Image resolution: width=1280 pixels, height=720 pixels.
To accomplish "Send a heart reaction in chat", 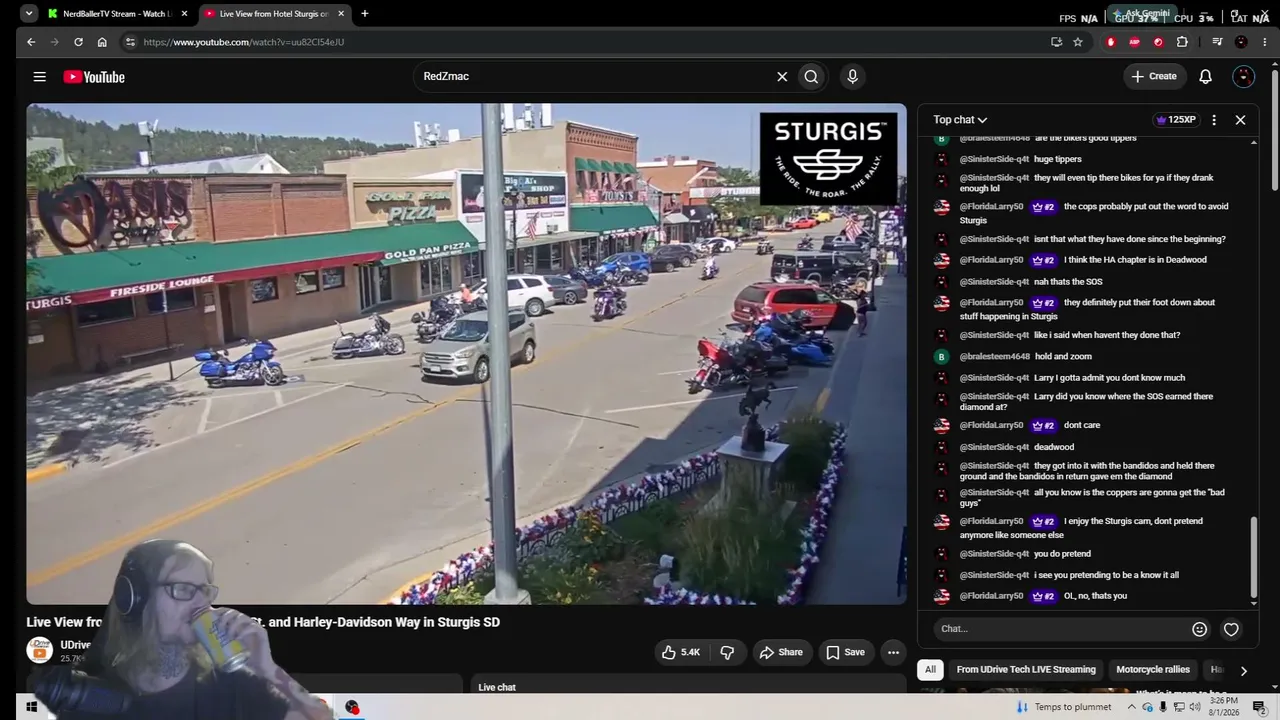I will (x=1231, y=629).
